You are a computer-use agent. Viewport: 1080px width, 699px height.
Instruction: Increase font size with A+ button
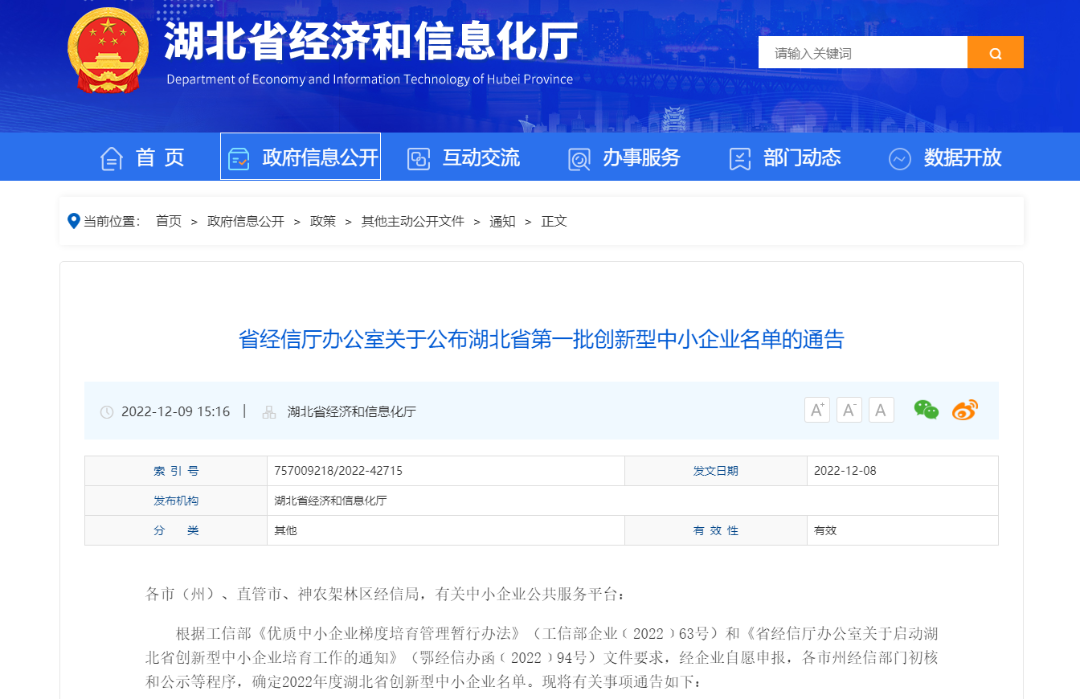click(817, 410)
